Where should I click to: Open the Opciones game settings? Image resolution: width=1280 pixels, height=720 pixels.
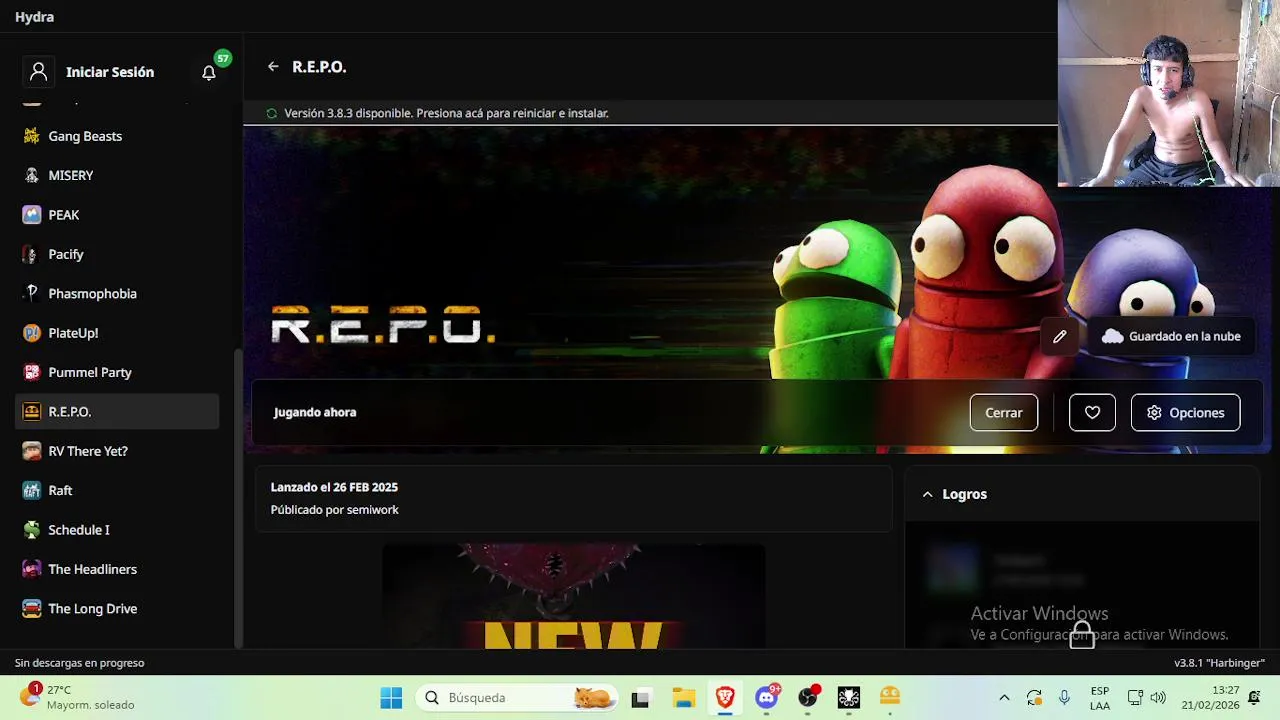(x=1185, y=412)
